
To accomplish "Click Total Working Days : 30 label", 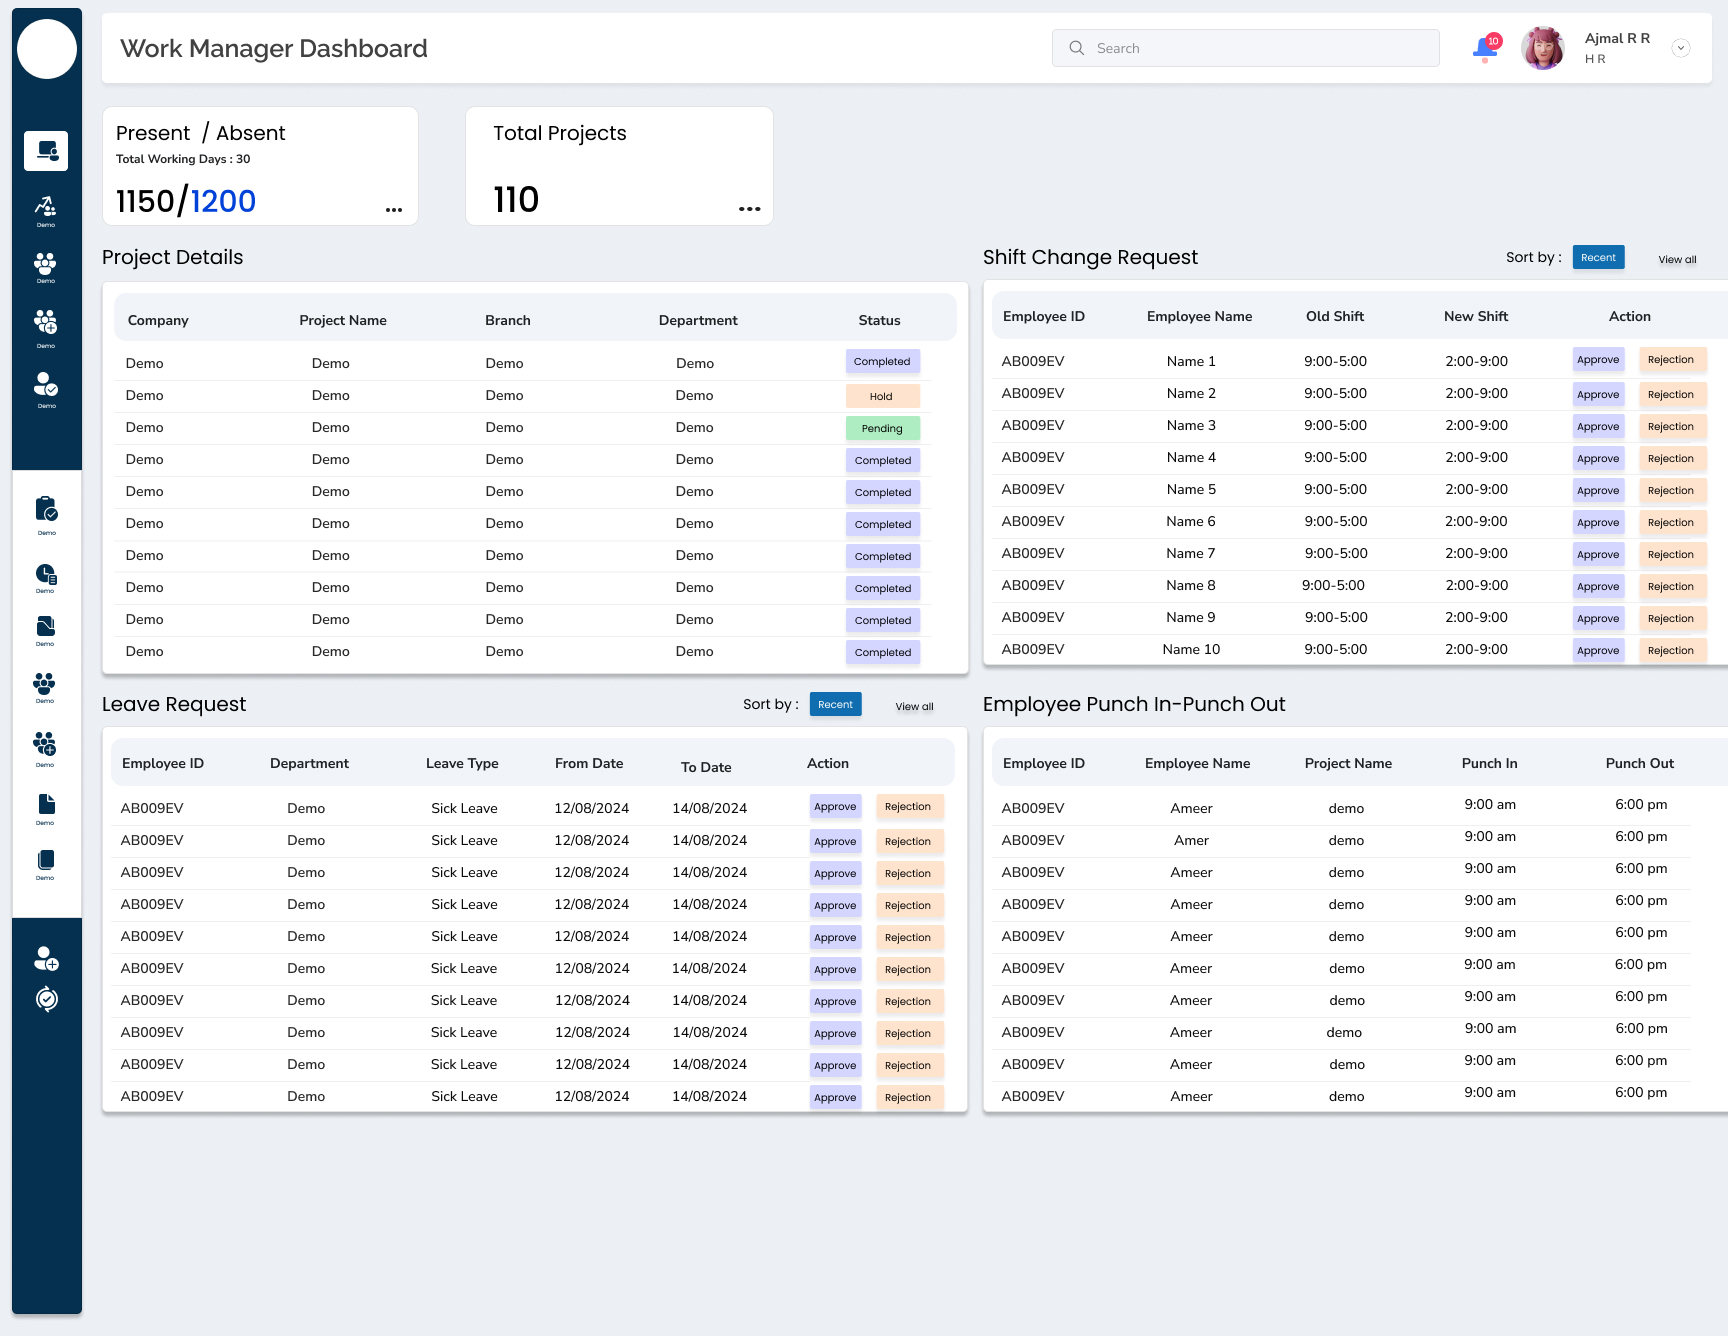I will click(183, 159).
